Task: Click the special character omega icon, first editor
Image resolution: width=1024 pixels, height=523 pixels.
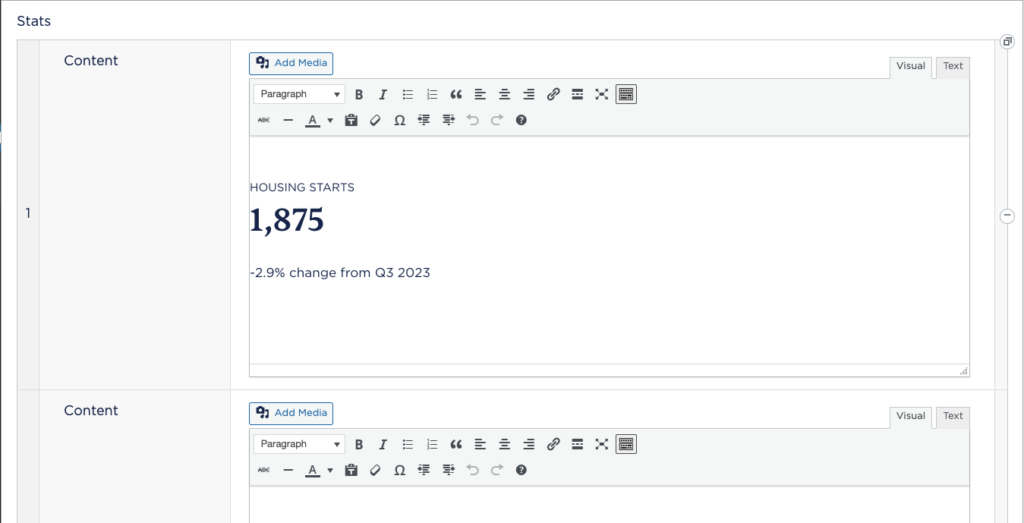Action: (399, 120)
